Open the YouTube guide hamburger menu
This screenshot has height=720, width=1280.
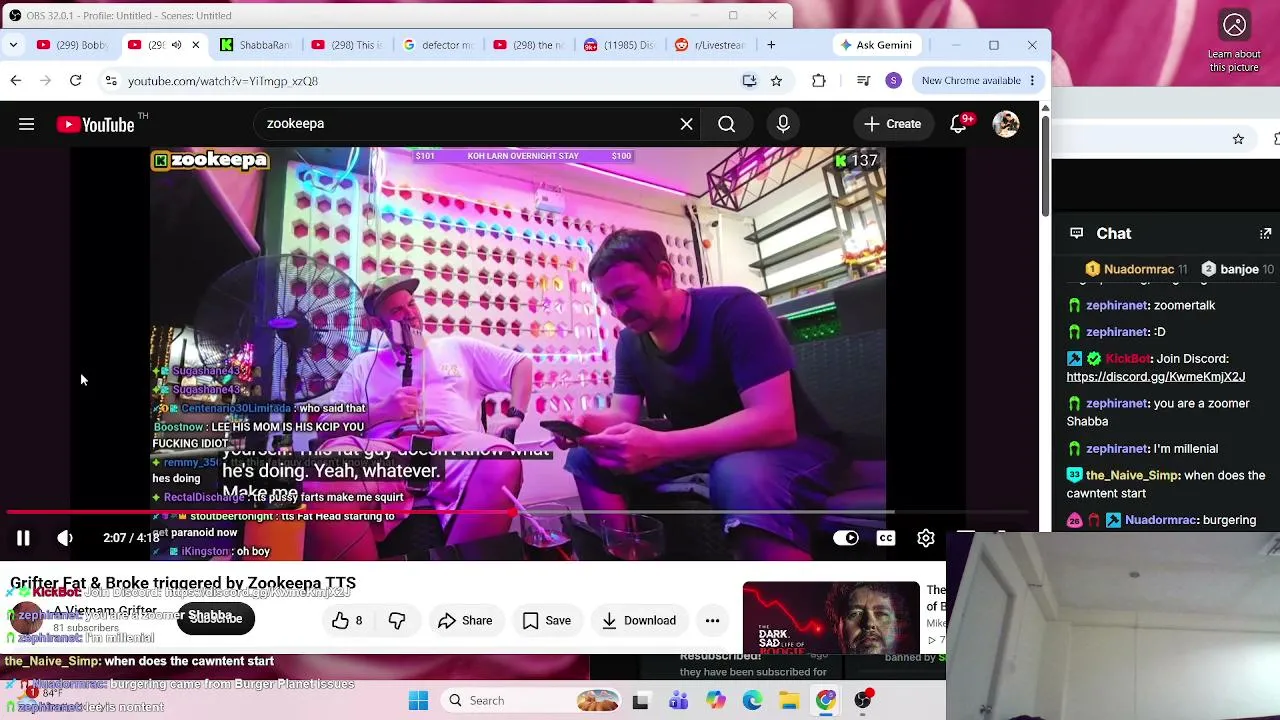click(27, 124)
